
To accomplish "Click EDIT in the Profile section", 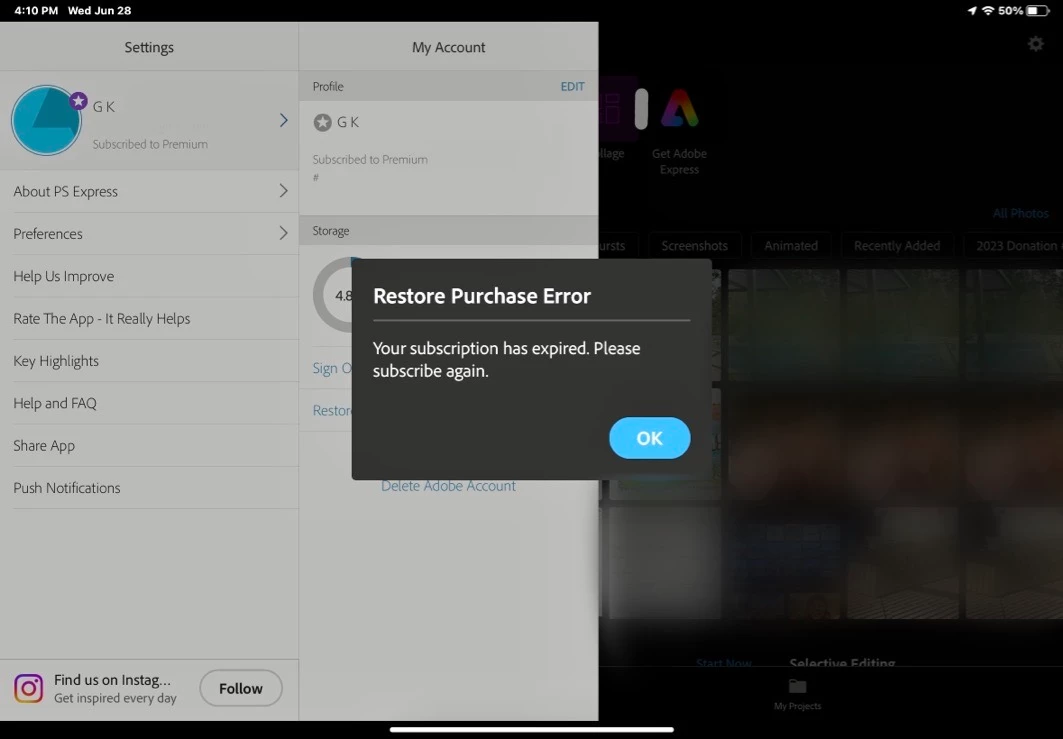I will [572, 86].
